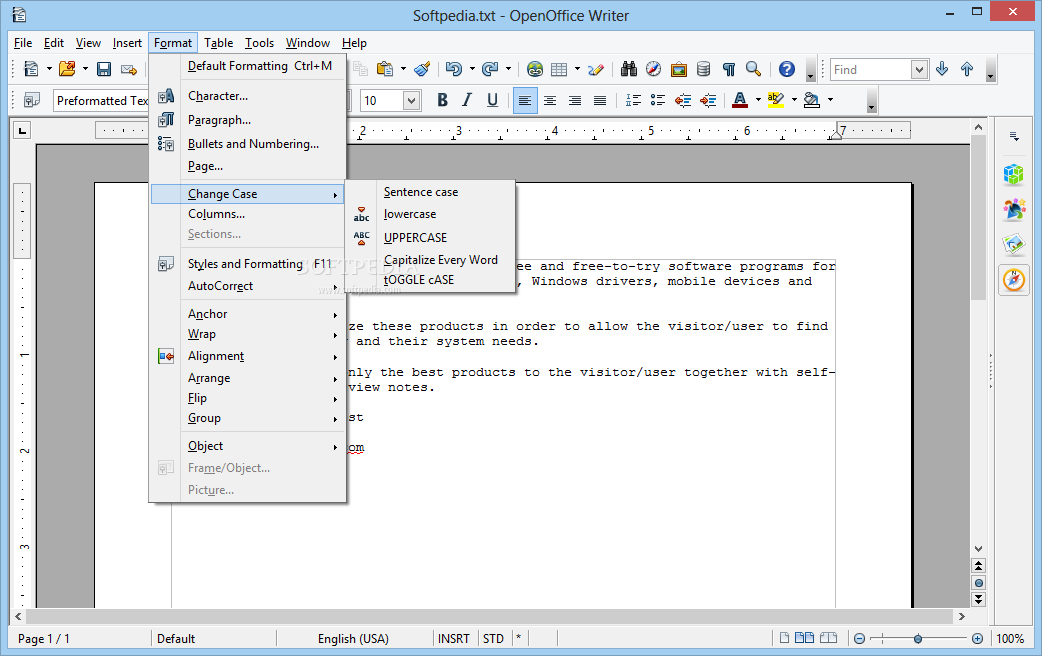Click English (USA) language in status bar
The height and width of the screenshot is (656, 1042).
(x=353, y=639)
